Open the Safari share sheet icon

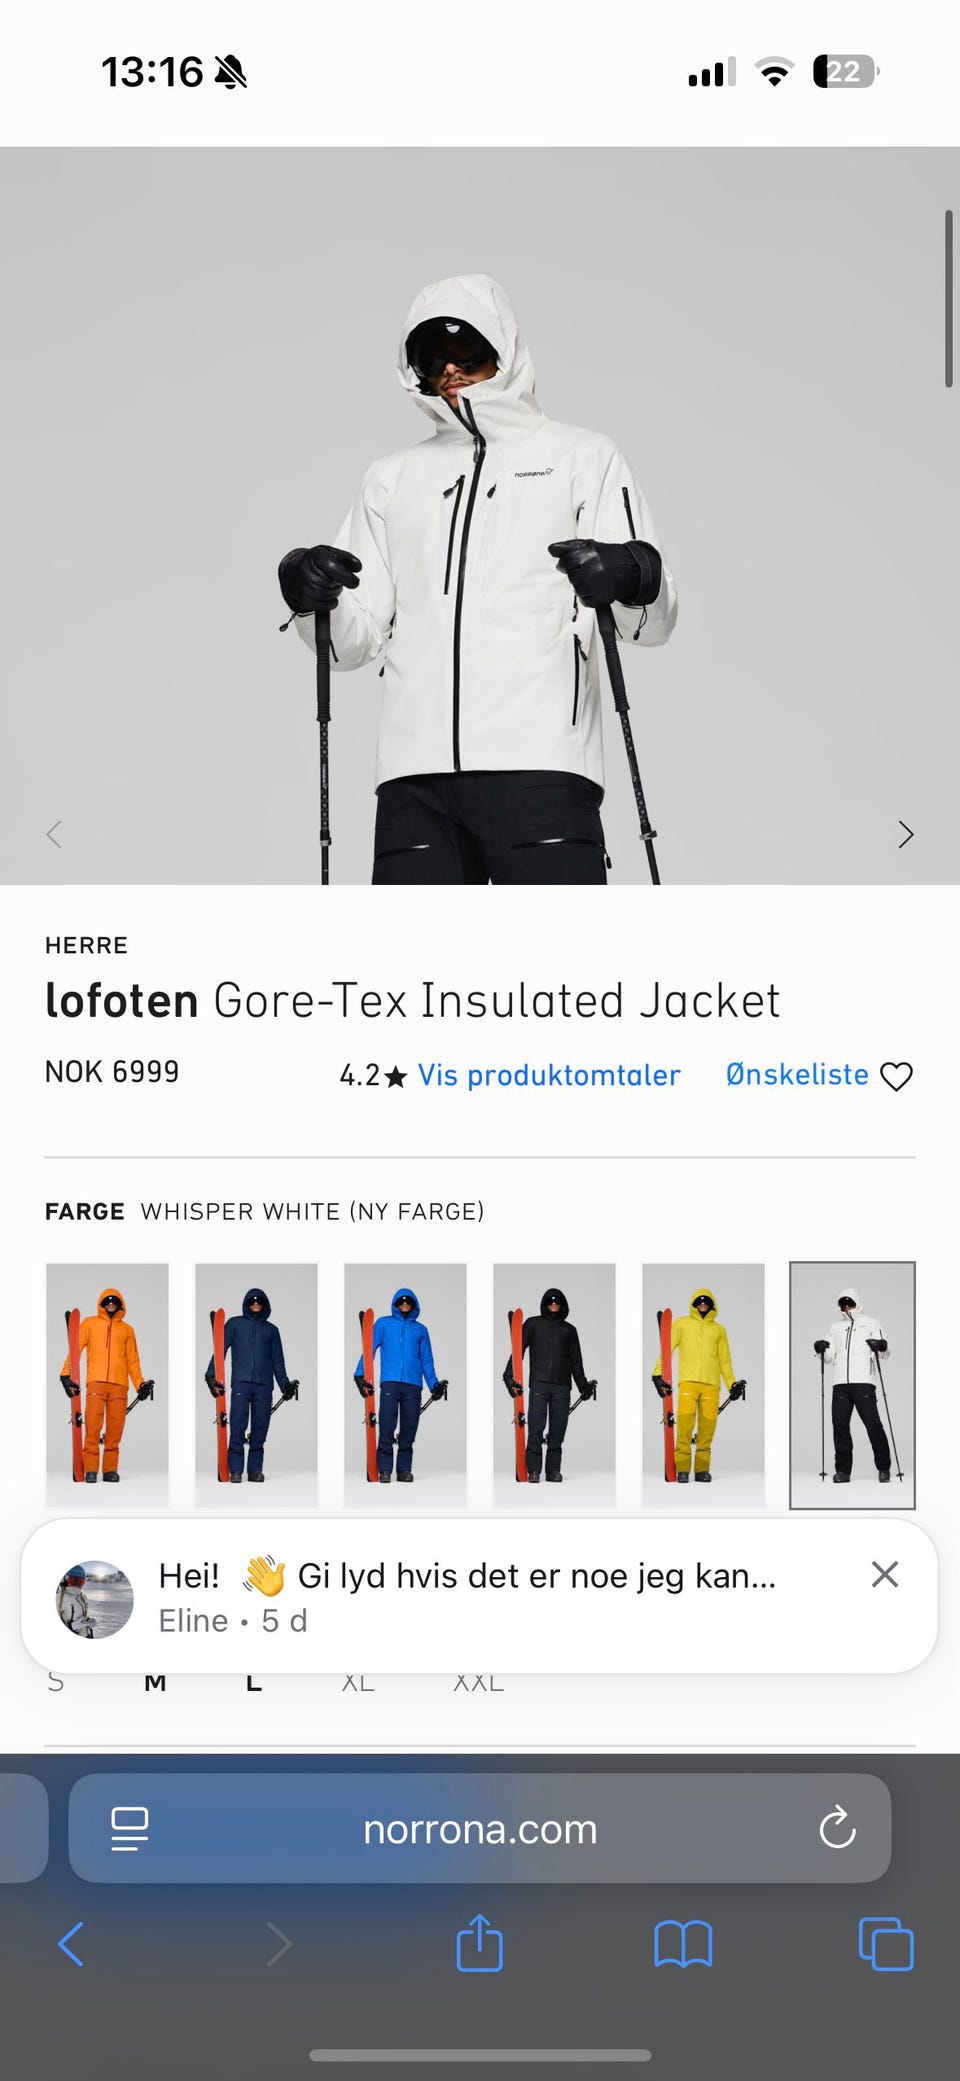[479, 1942]
